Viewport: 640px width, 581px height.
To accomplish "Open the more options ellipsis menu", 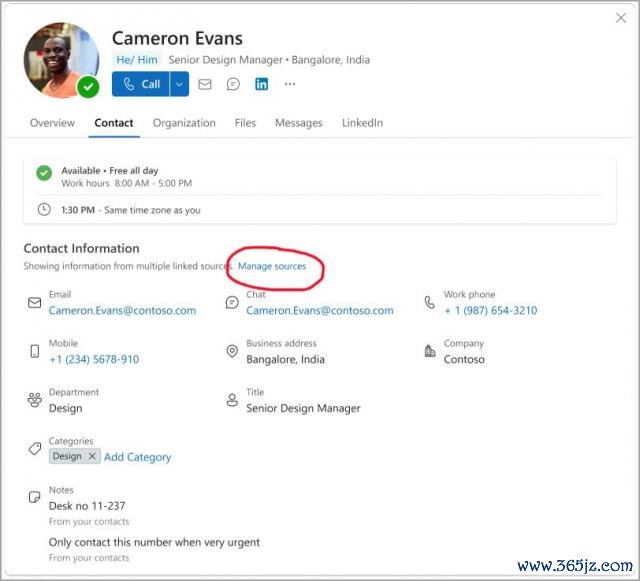I will [x=290, y=84].
